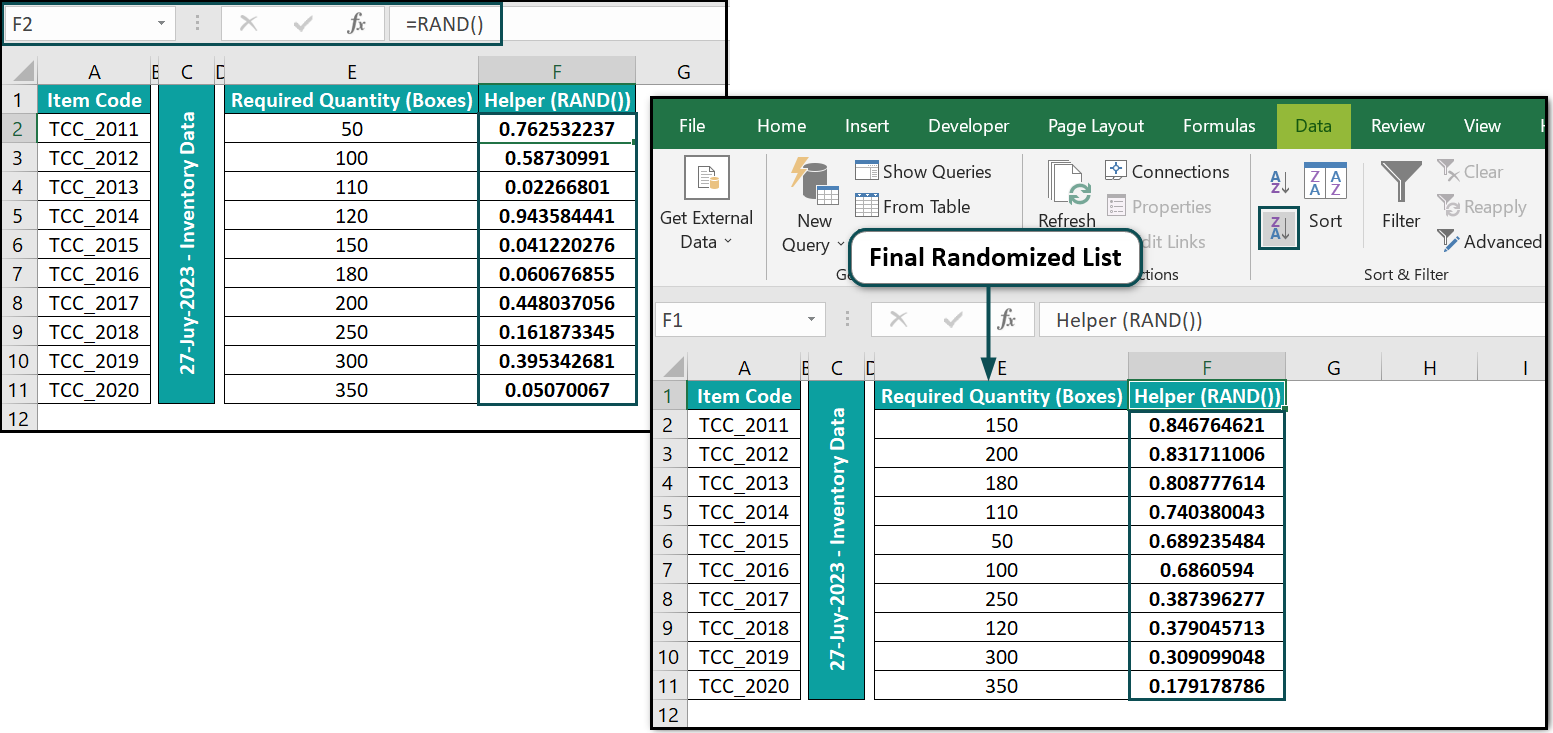Click quantity 180 in the left sheet
The width and height of the screenshot is (1553, 733).
click(352, 274)
